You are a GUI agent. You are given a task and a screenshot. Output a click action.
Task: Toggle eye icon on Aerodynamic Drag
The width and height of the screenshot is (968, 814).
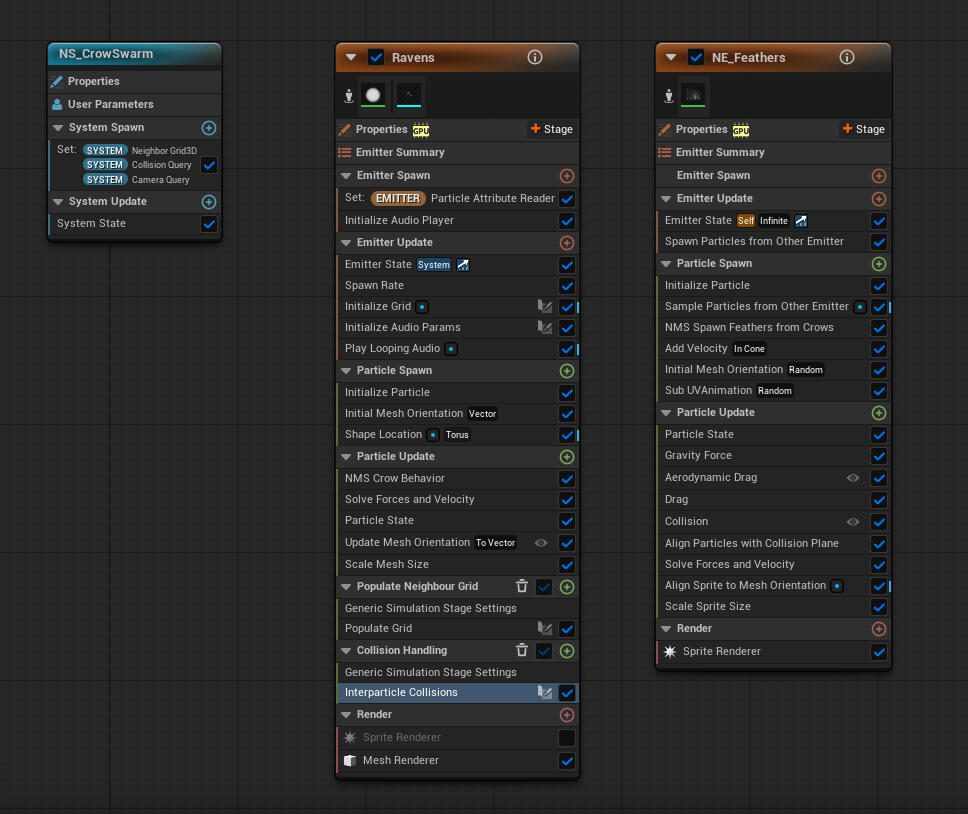853,478
